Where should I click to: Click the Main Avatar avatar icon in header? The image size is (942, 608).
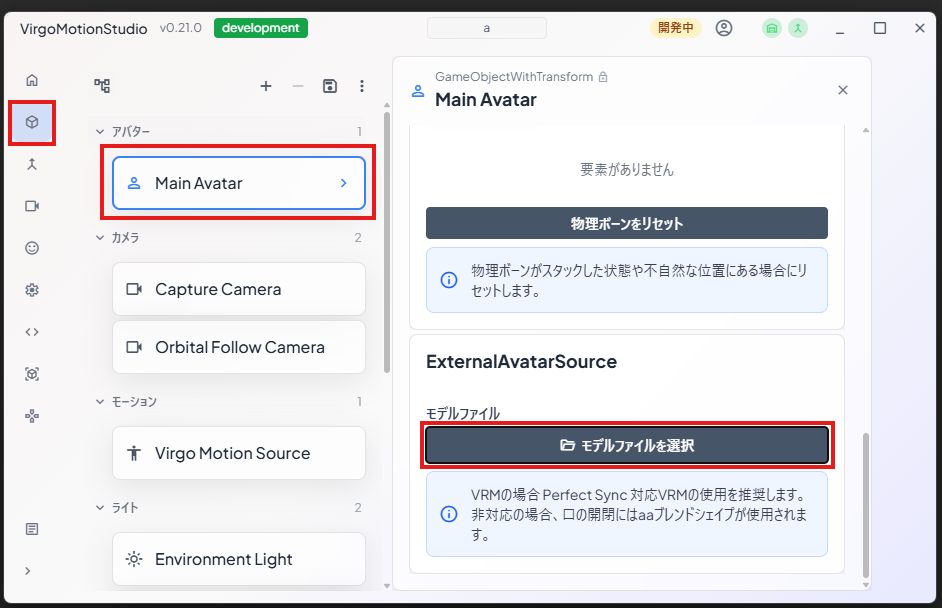pos(418,91)
